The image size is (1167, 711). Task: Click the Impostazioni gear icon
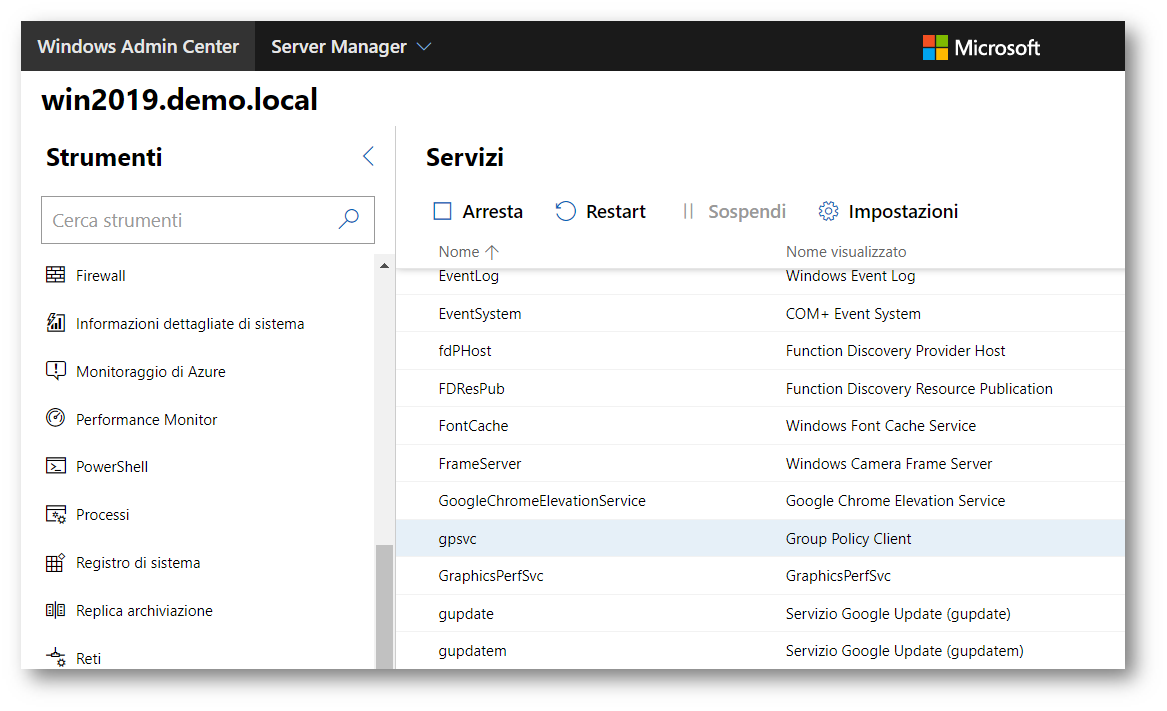[x=828, y=211]
